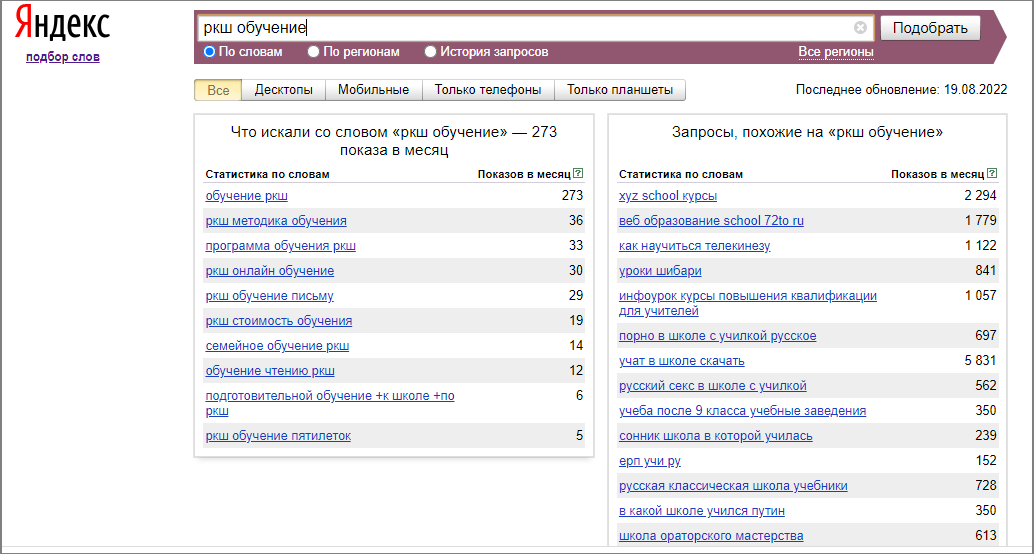Select the 'По регионам' radio button
Screen dimensions: 1034x554
point(314,51)
